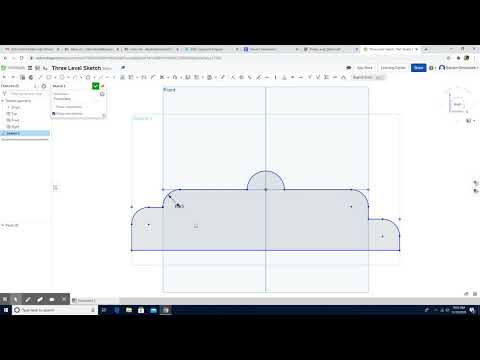Select Sketch 1 in the feature list
The height and width of the screenshot is (360, 480).
[x=25, y=133]
